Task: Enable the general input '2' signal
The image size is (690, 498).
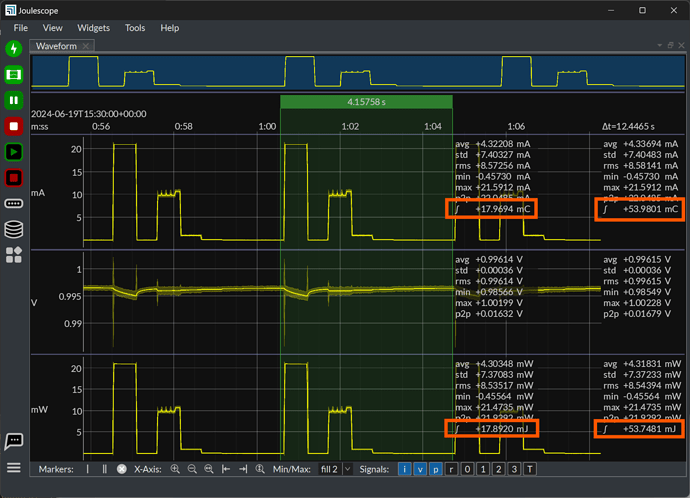Action: 499,469
